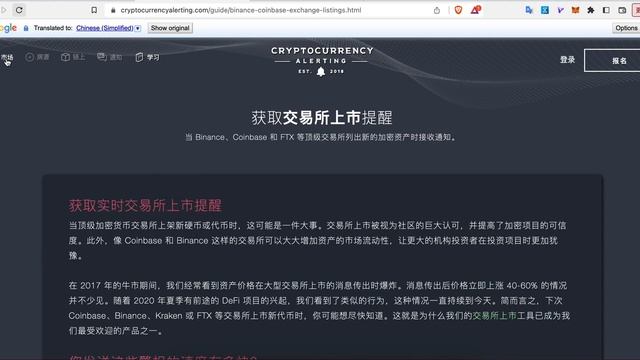
Task: Open Brave Shields lion icon
Action: point(458,10)
